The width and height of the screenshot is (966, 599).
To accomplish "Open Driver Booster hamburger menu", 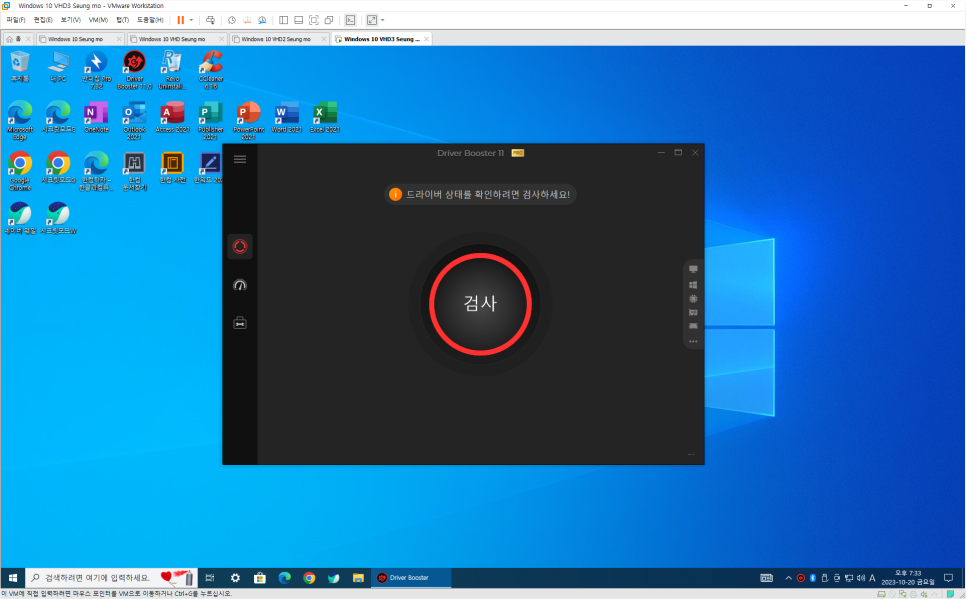I will (240, 159).
